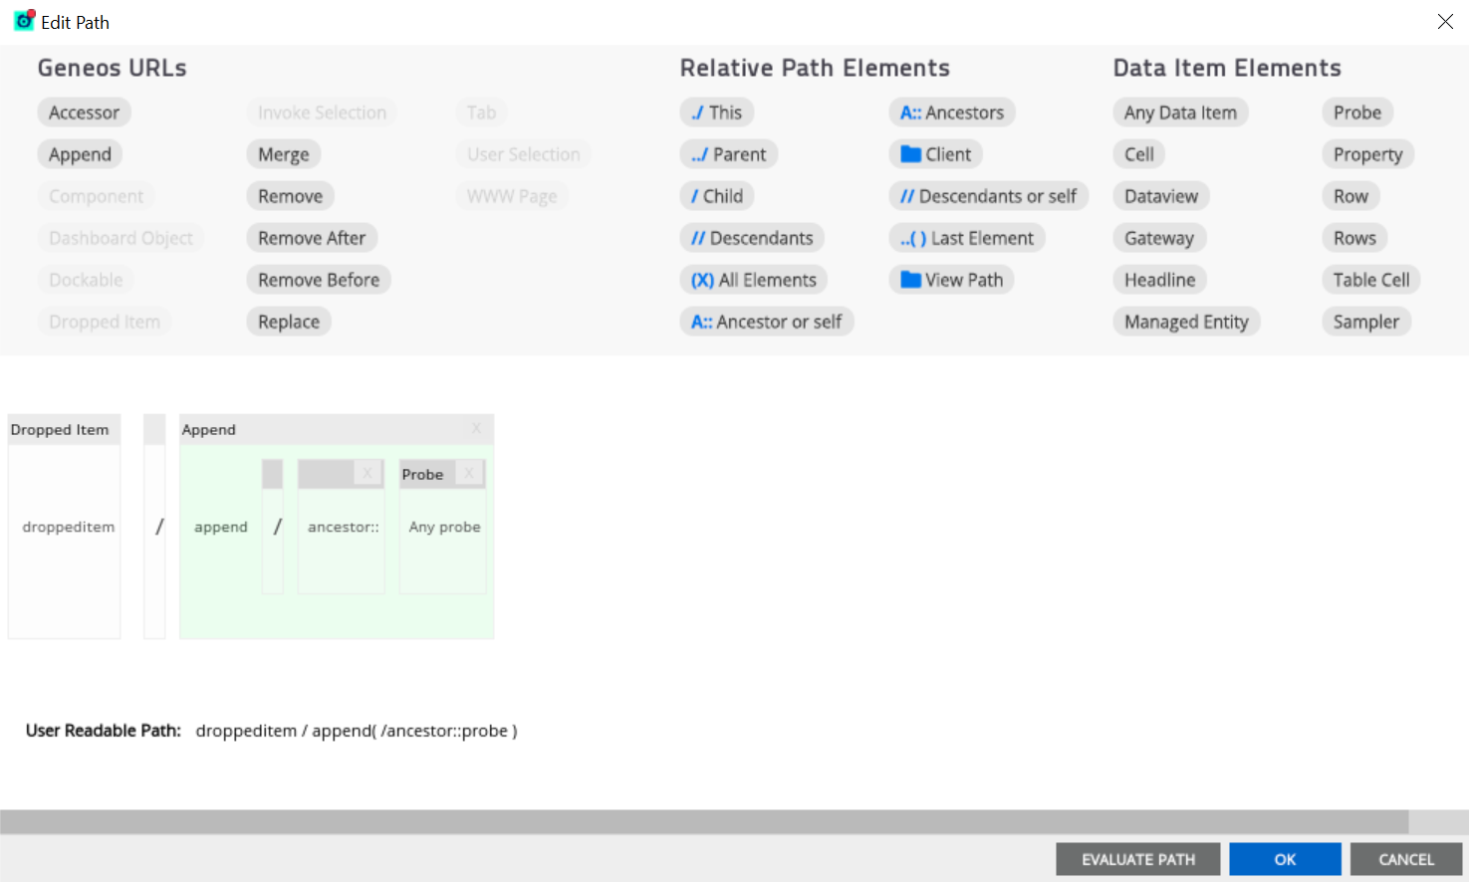Click the Geneos app icon in title bar
The width and height of the screenshot is (1469, 882).
point(24,20)
